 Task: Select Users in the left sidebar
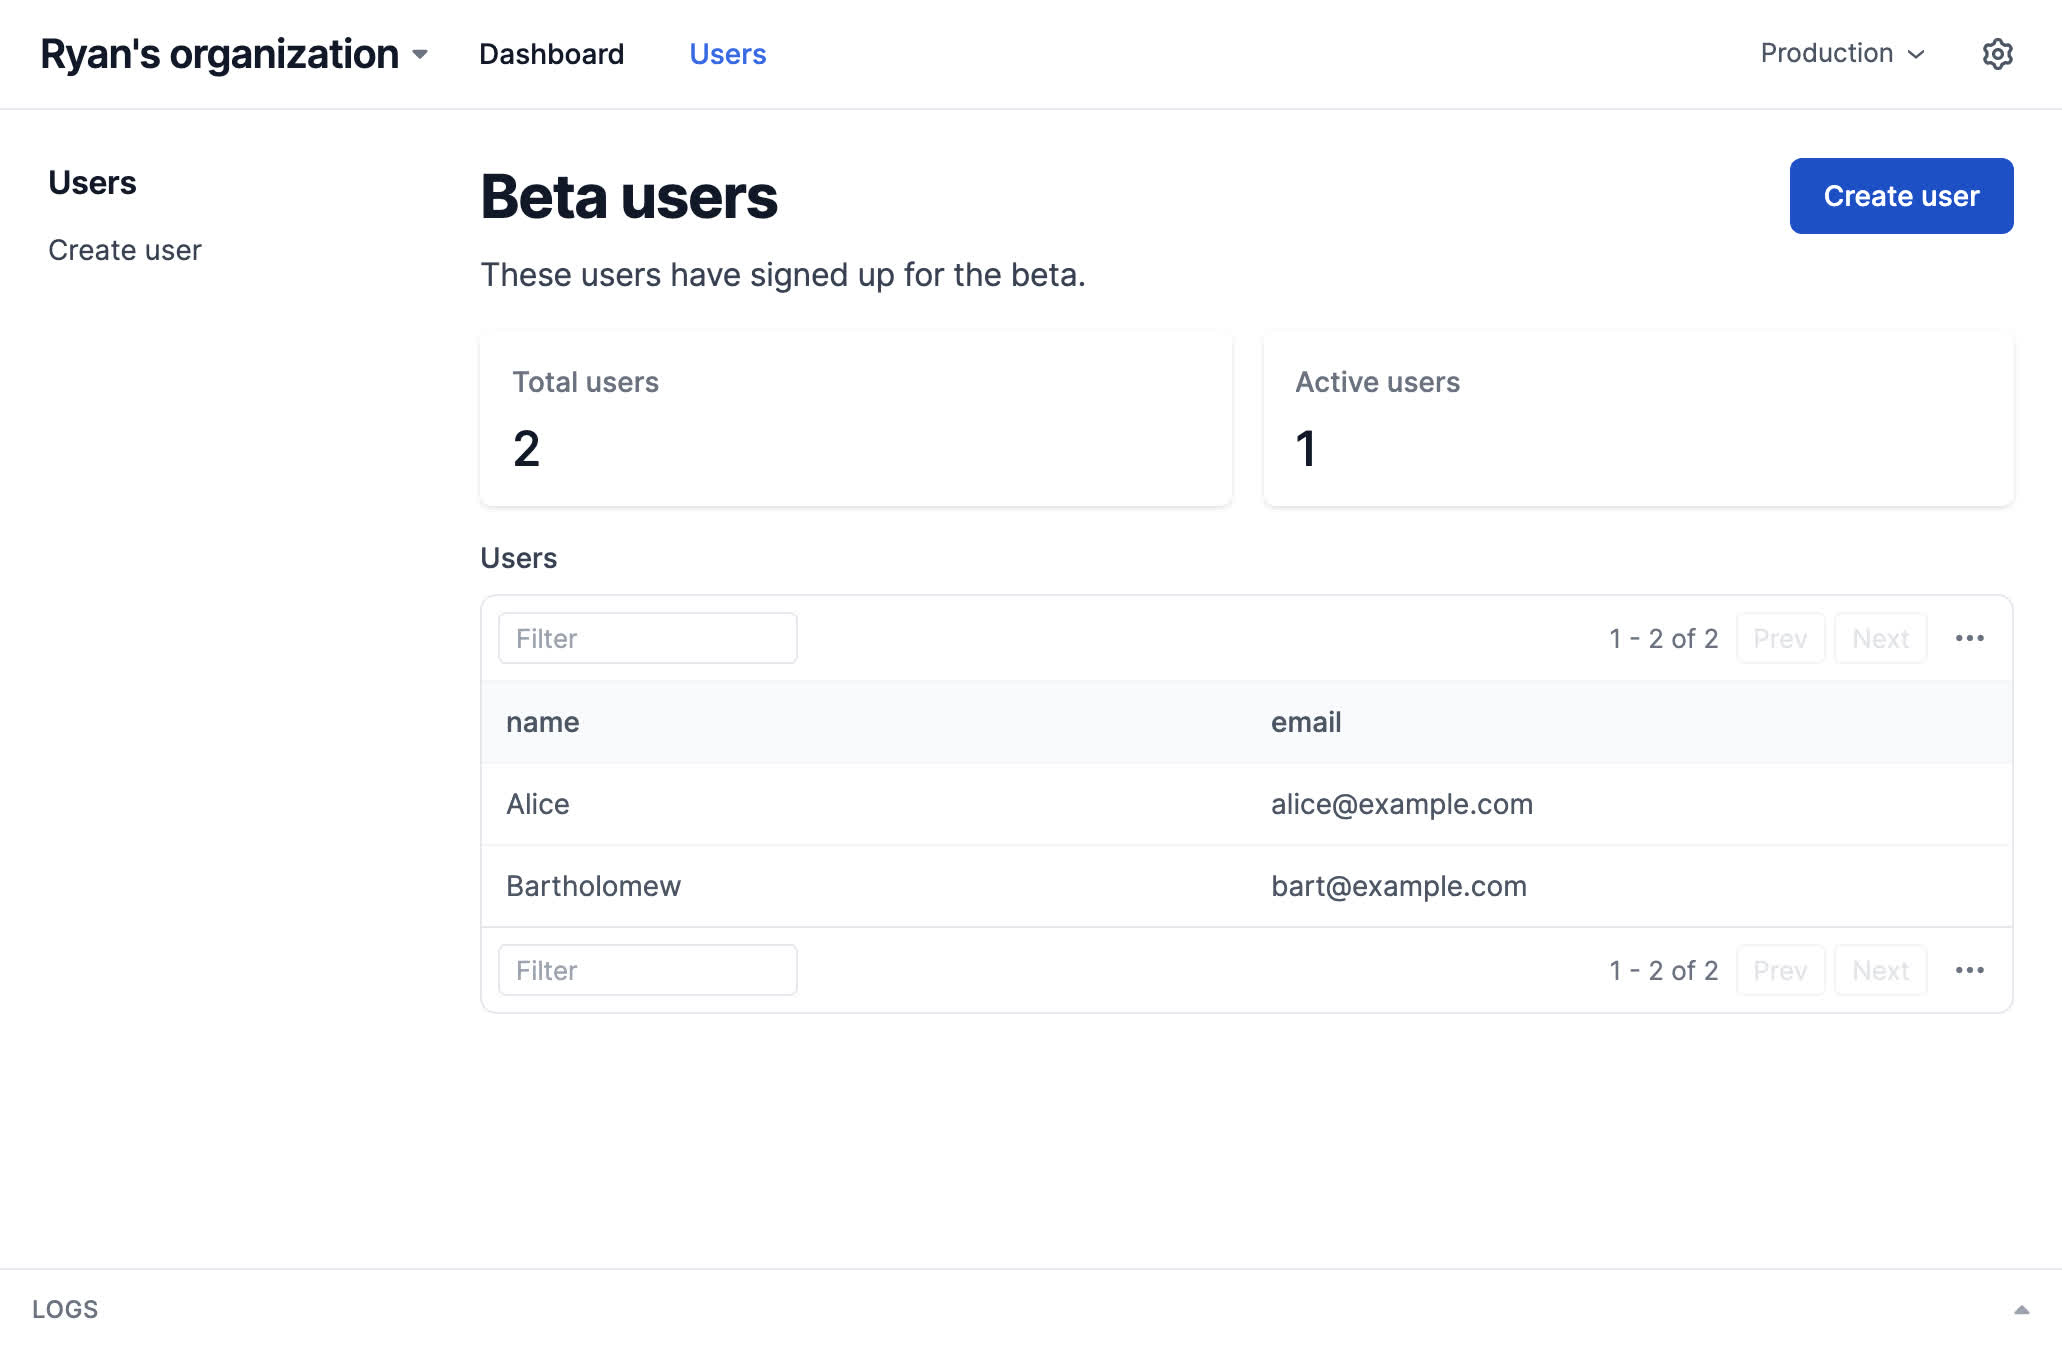point(92,183)
